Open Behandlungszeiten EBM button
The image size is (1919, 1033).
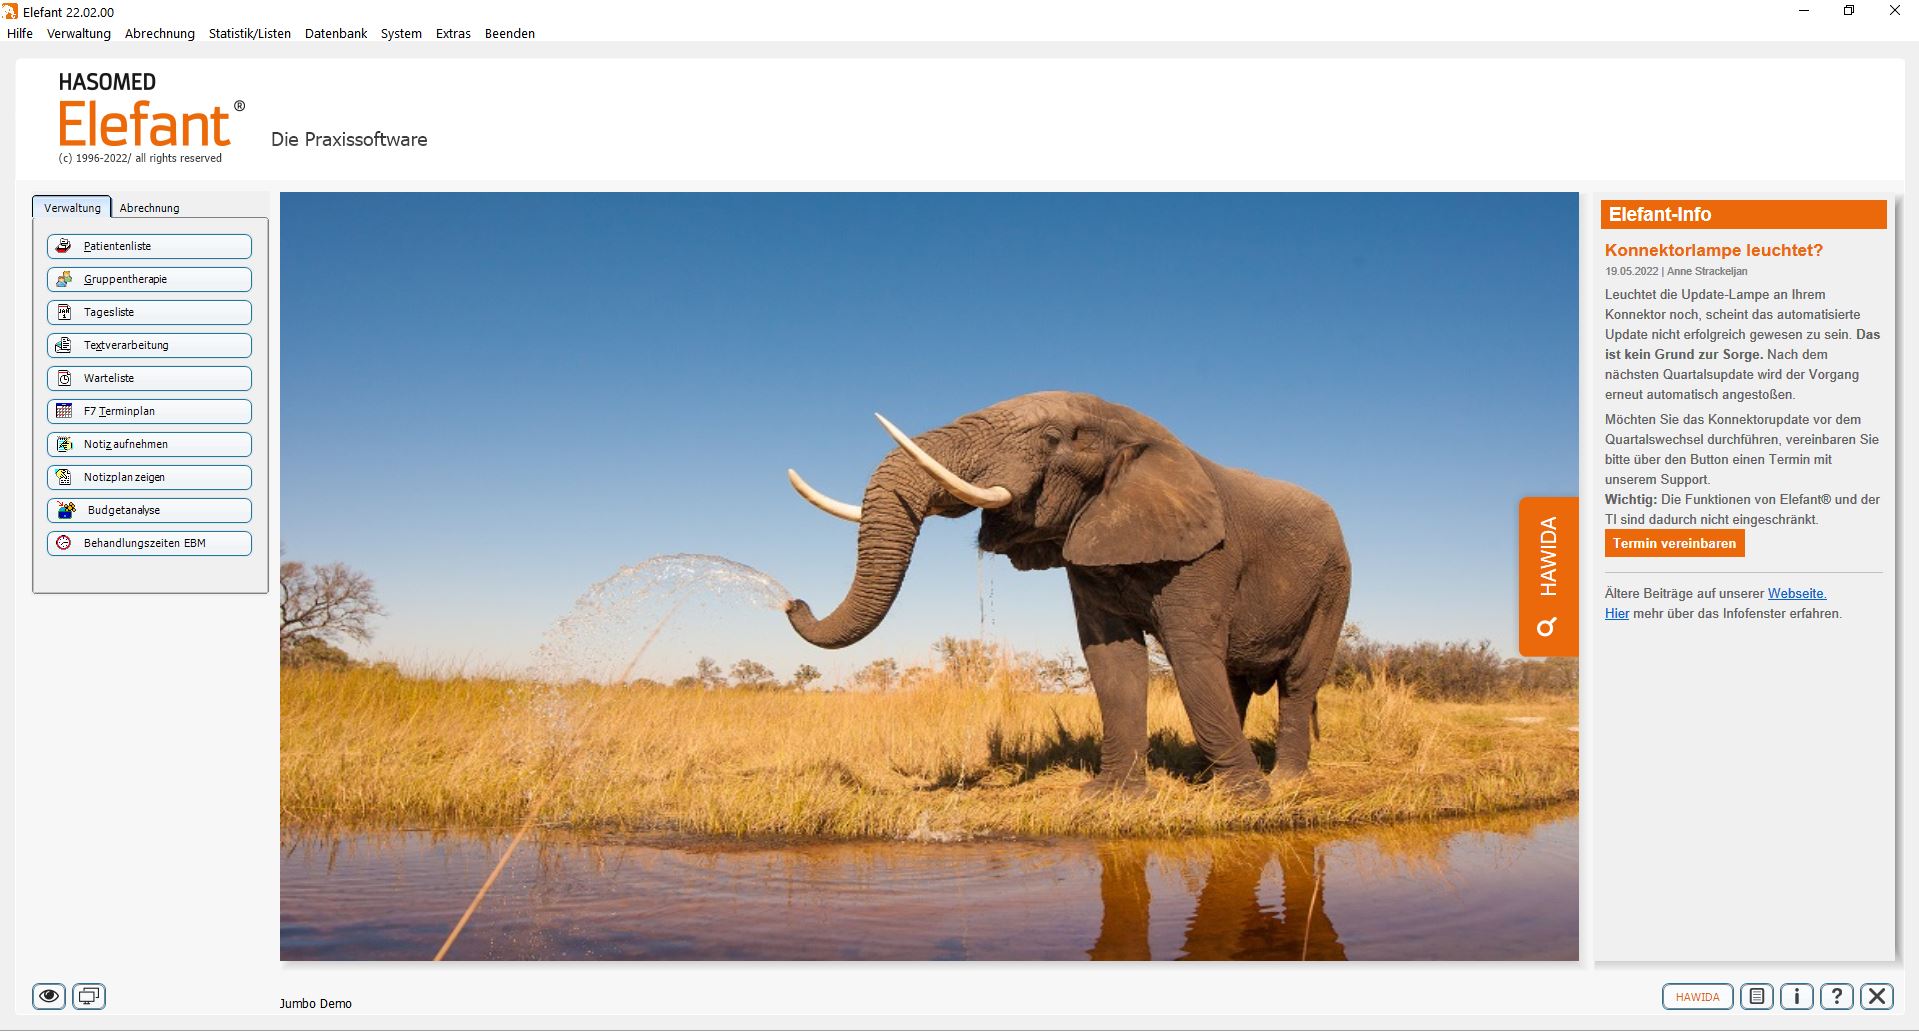(149, 543)
